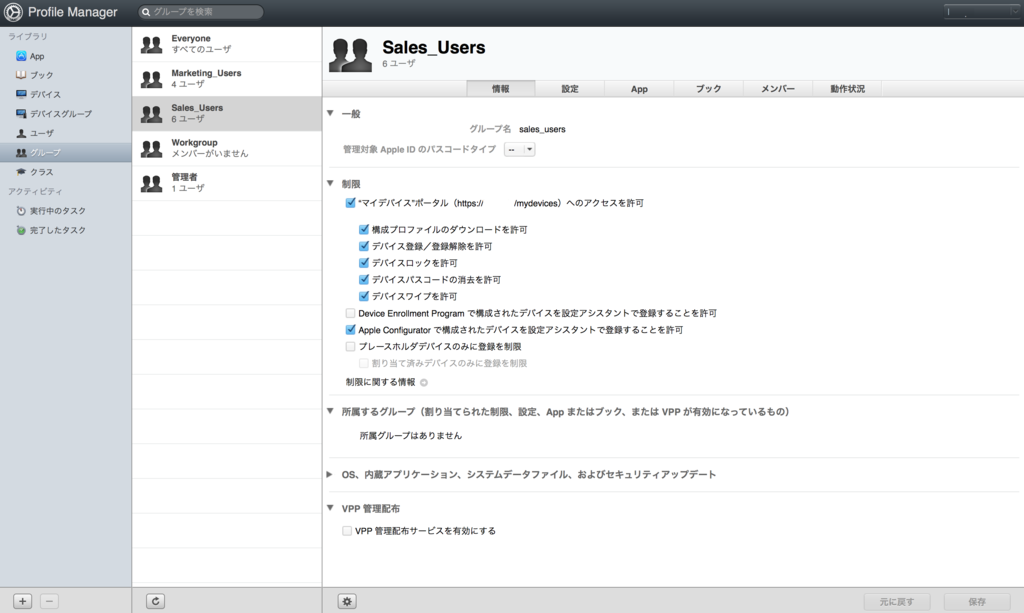Click the 所属グループはありません text
Viewport: 1024px width, 613px height.
click(x=410, y=435)
